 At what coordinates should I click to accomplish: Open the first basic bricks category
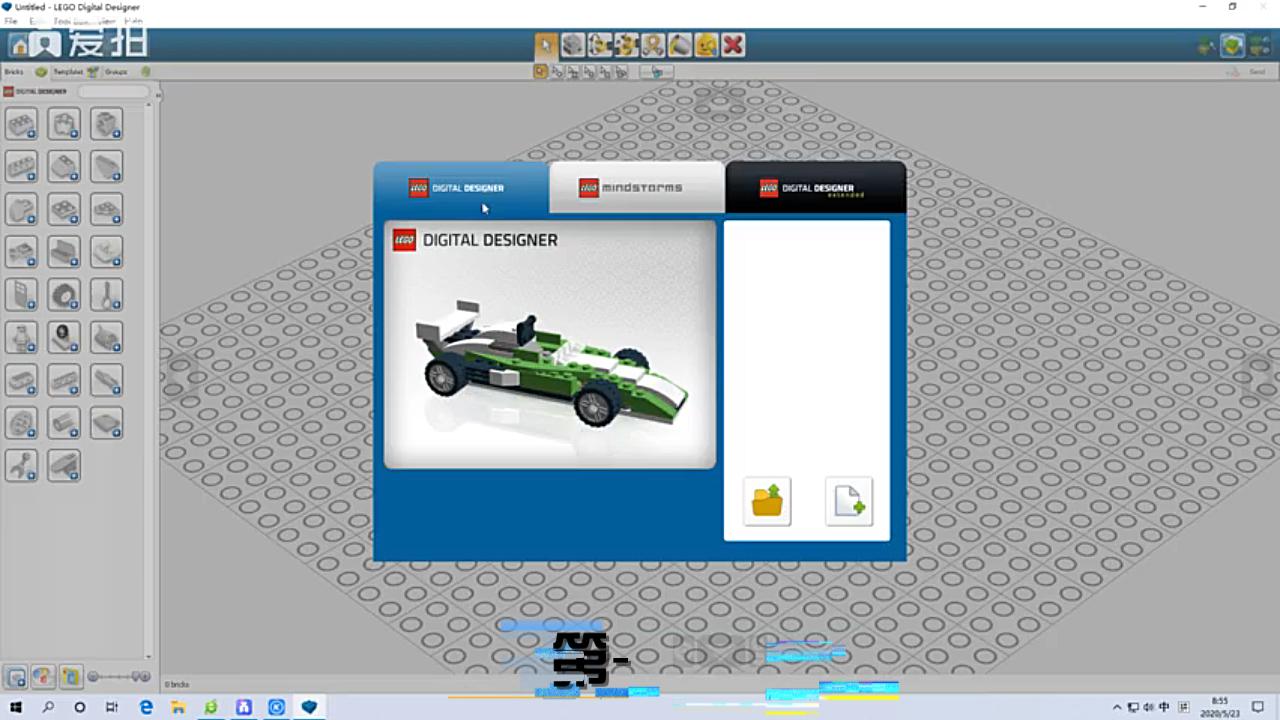tap(21, 124)
